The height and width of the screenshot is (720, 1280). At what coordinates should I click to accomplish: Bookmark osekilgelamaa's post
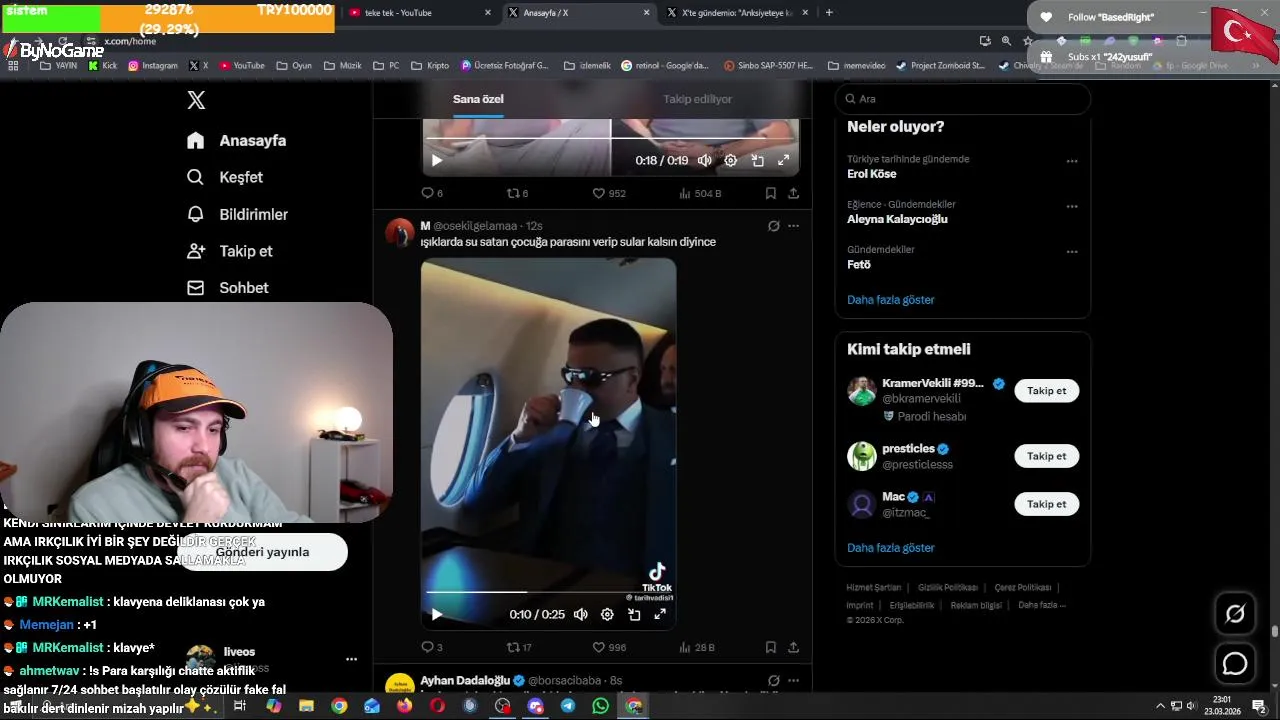pyautogui.click(x=770, y=647)
